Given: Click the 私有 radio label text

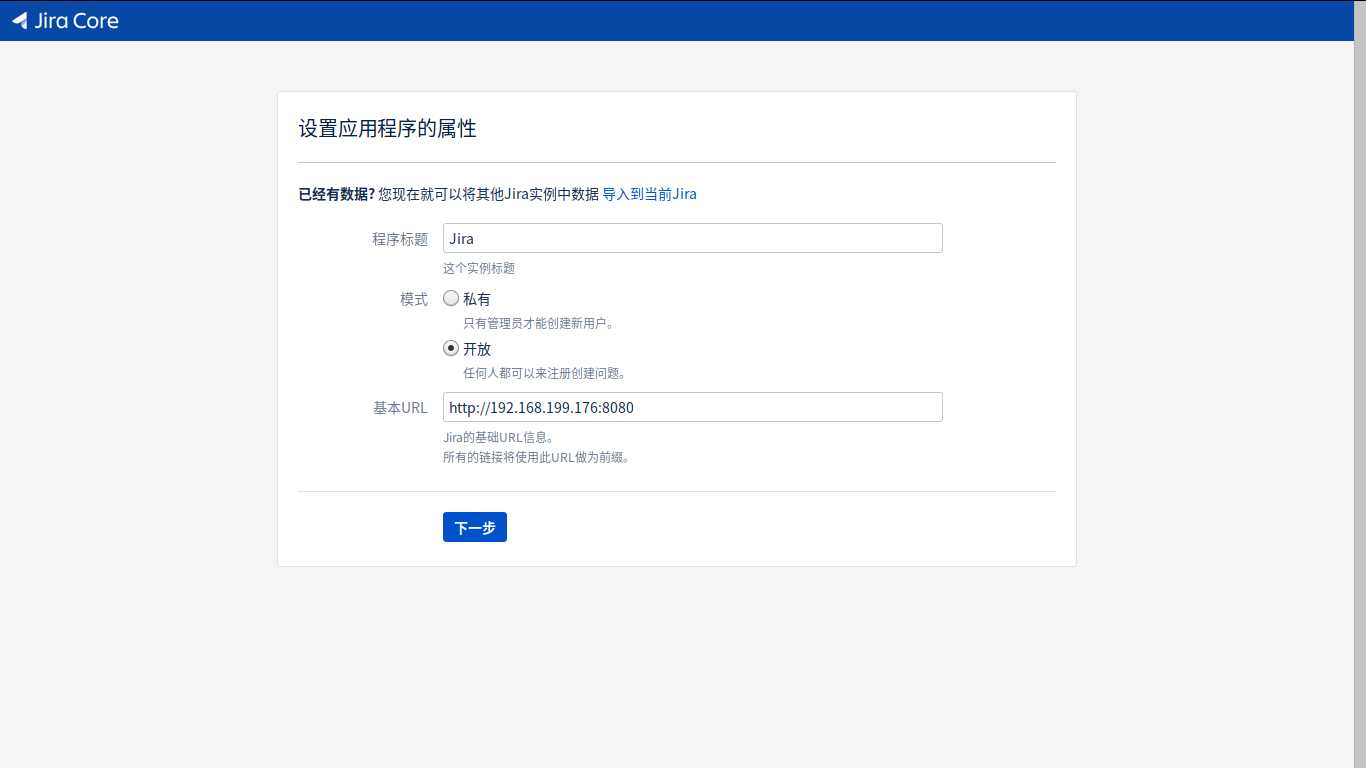Looking at the screenshot, I should tap(477, 299).
